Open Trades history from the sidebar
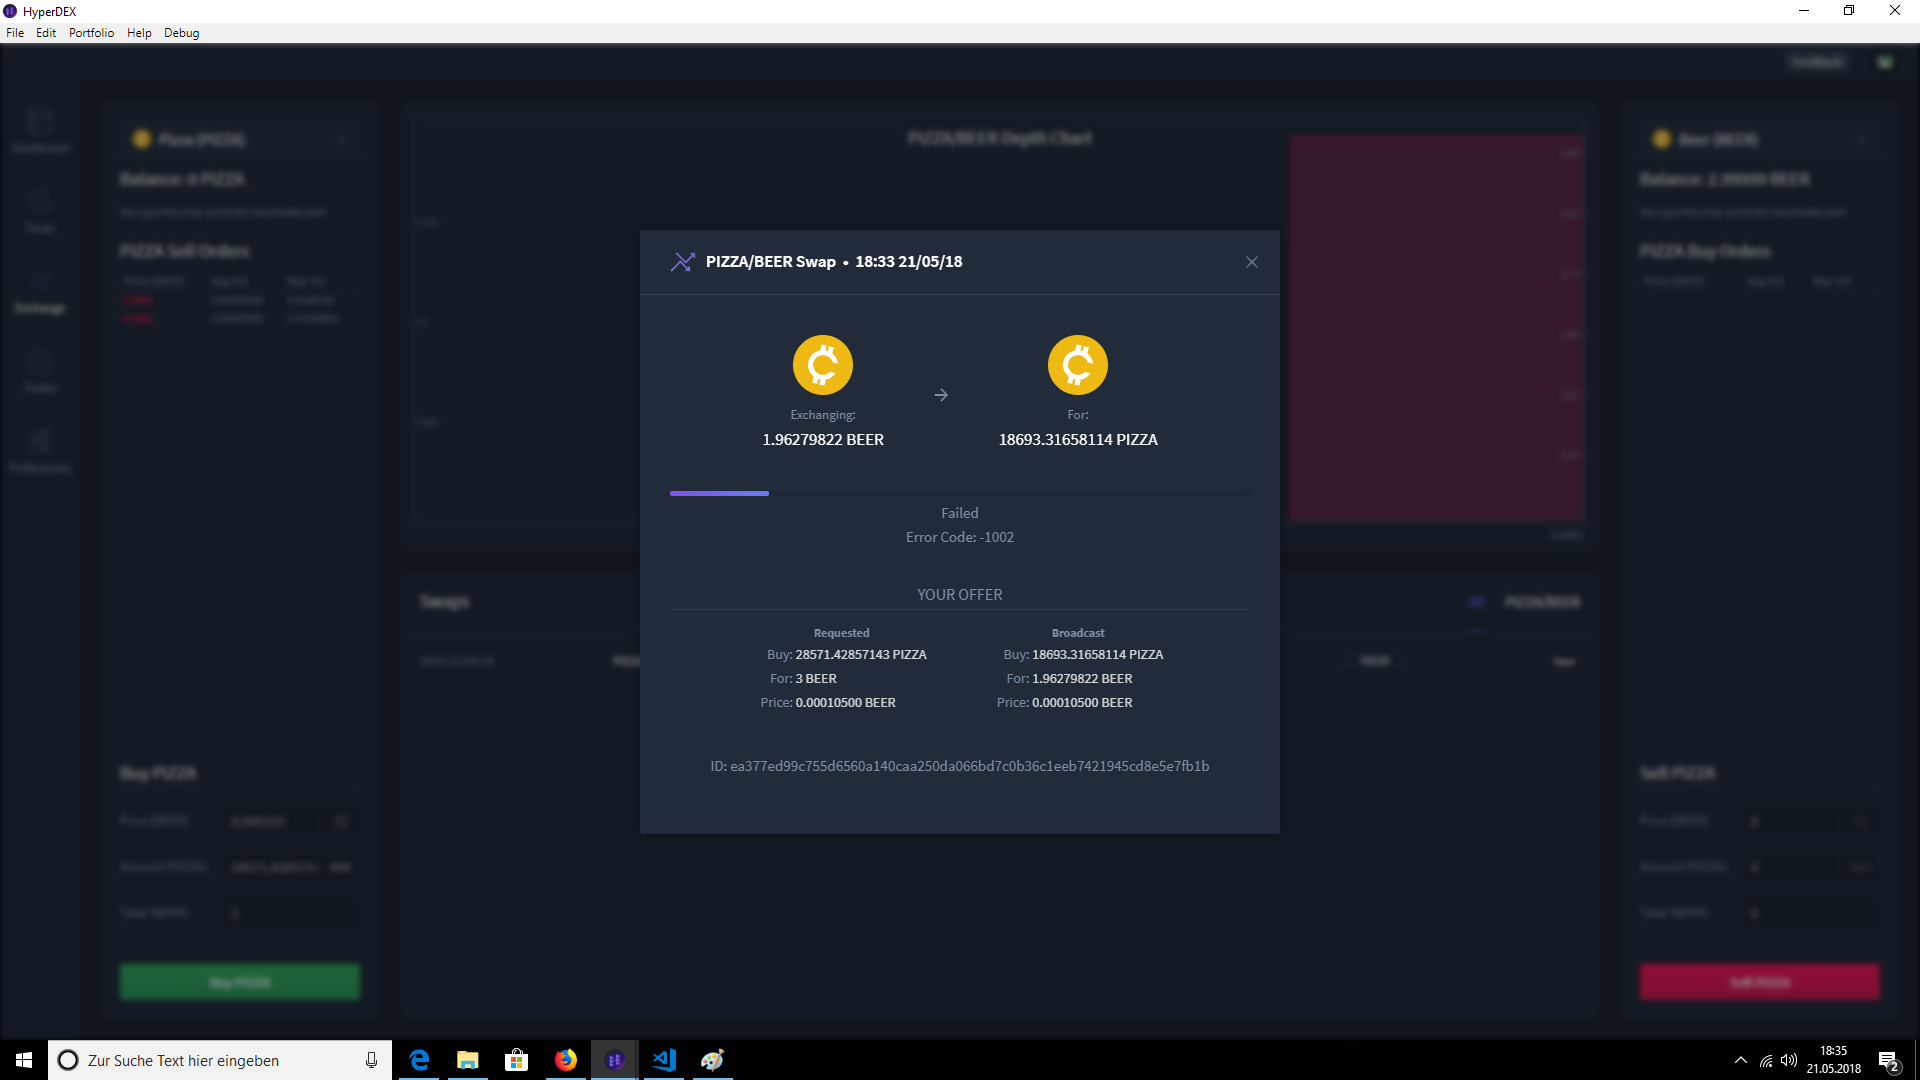Viewport: 1920px width, 1080px height. [40, 370]
